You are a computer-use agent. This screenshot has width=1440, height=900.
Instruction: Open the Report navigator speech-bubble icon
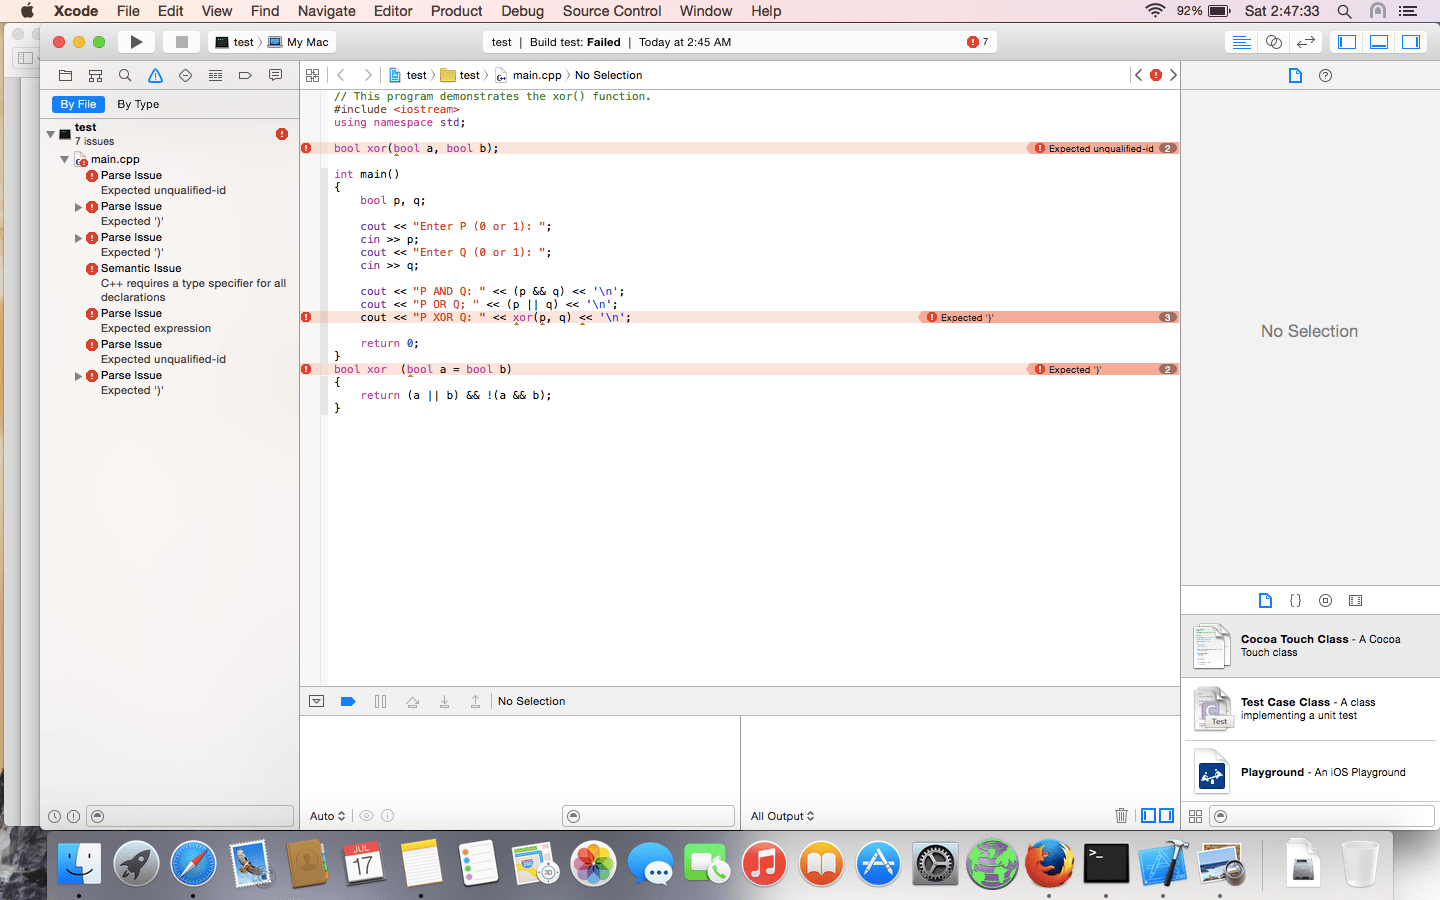point(275,75)
